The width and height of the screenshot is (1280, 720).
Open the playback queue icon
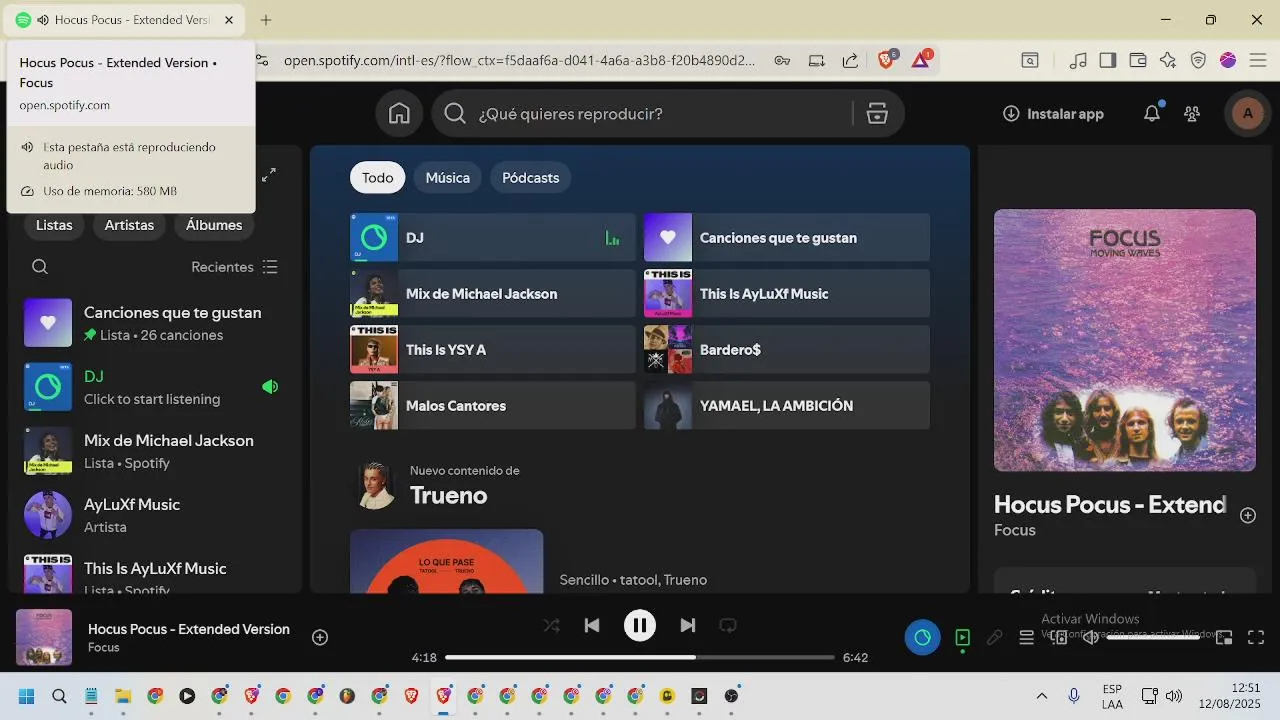click(x=1026, y=637)
